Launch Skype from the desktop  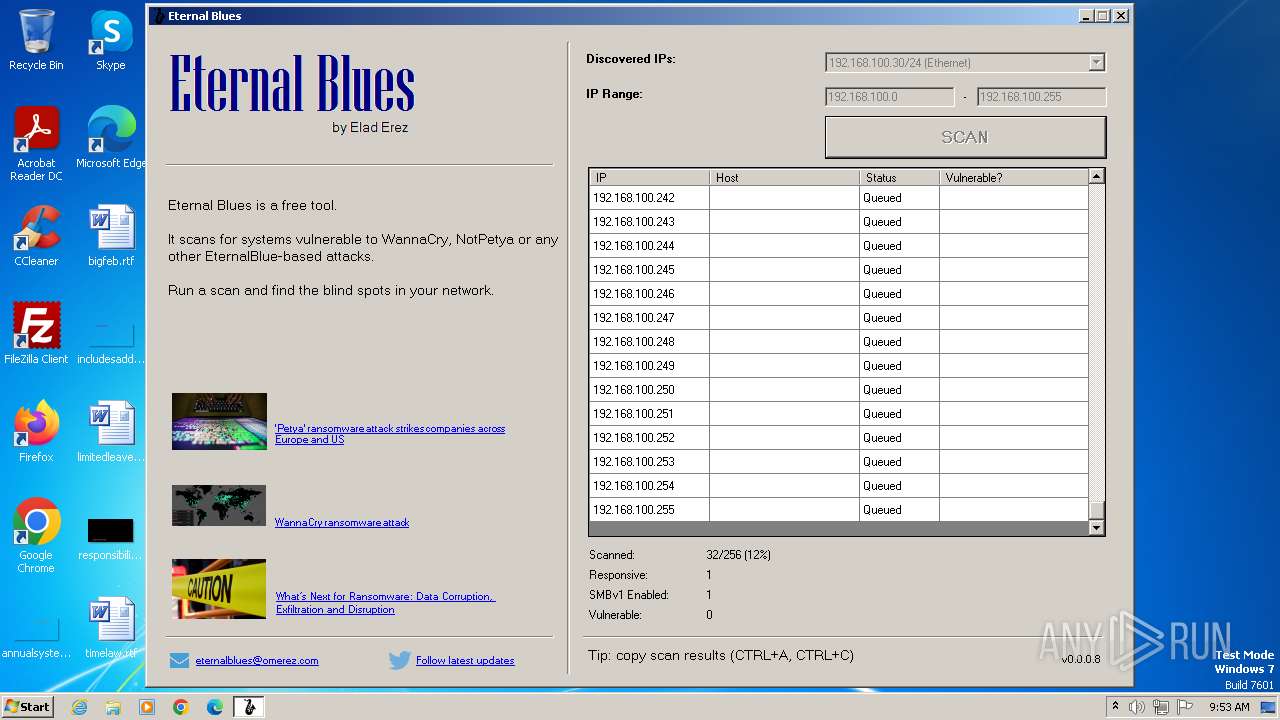coord(110,40)
